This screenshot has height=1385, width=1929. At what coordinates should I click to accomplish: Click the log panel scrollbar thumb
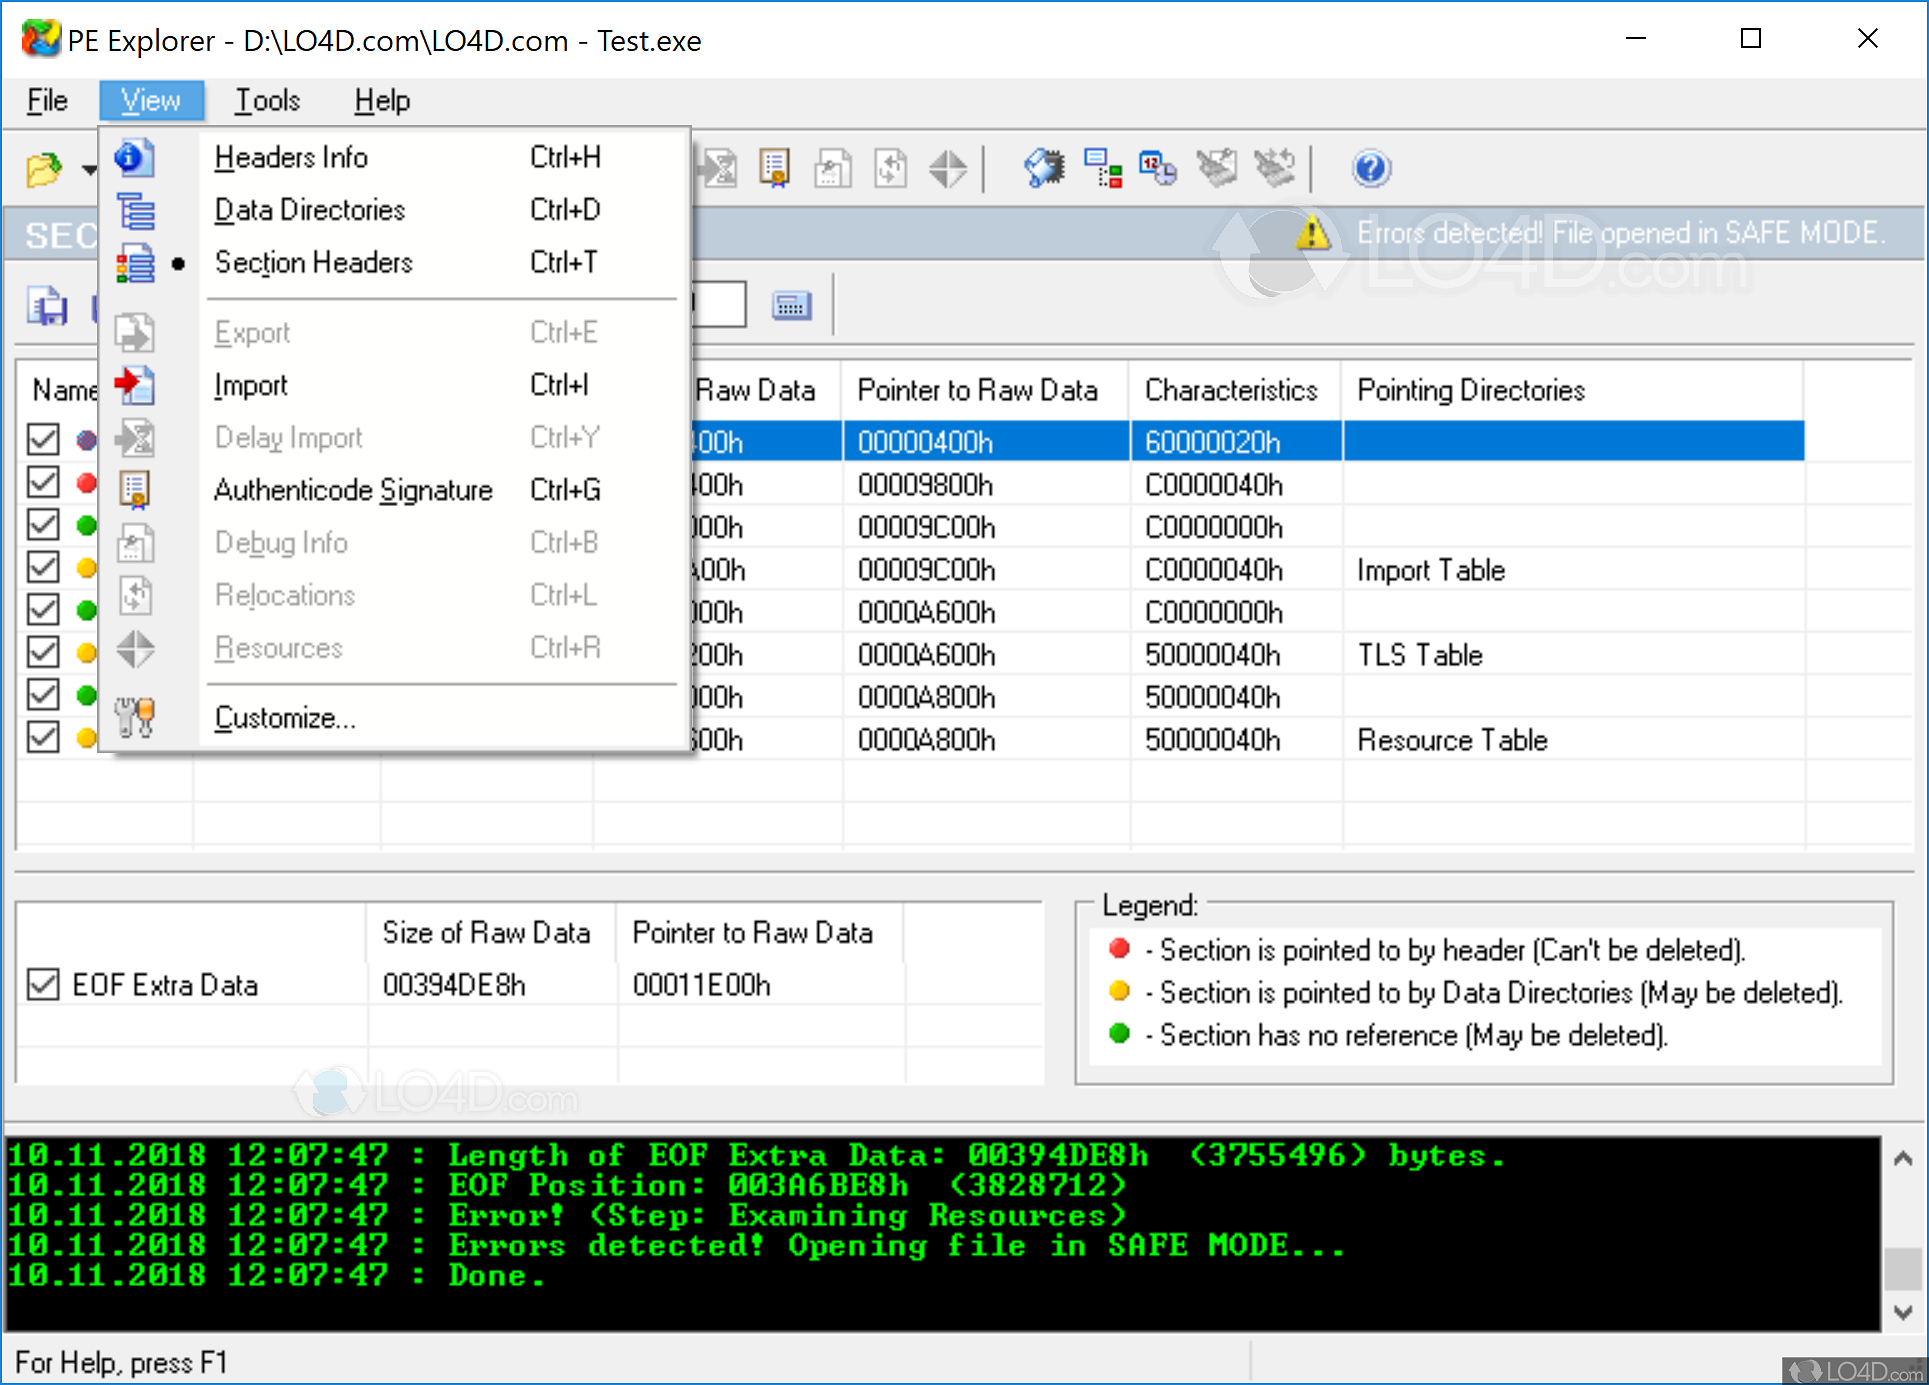[x=1903, y=1269]
